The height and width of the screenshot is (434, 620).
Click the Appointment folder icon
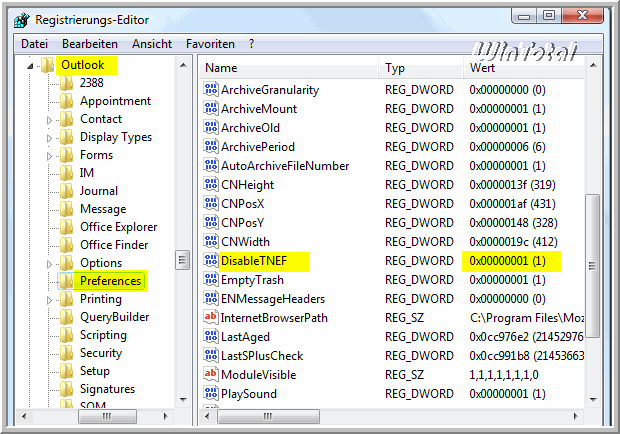66,101
